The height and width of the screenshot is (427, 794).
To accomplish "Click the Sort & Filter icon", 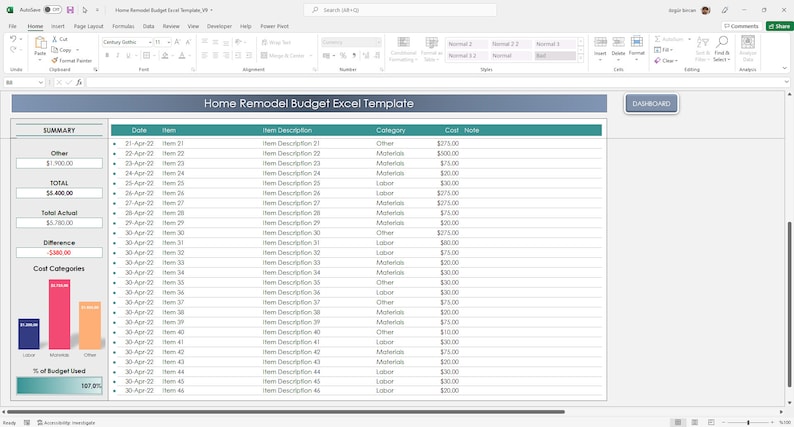I will (702, 43).
